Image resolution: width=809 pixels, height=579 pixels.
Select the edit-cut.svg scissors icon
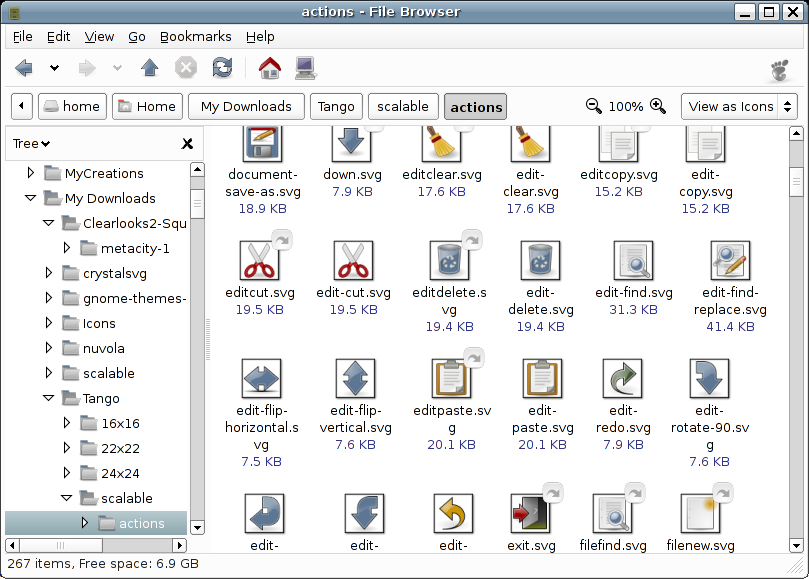(x=353, y=261)
